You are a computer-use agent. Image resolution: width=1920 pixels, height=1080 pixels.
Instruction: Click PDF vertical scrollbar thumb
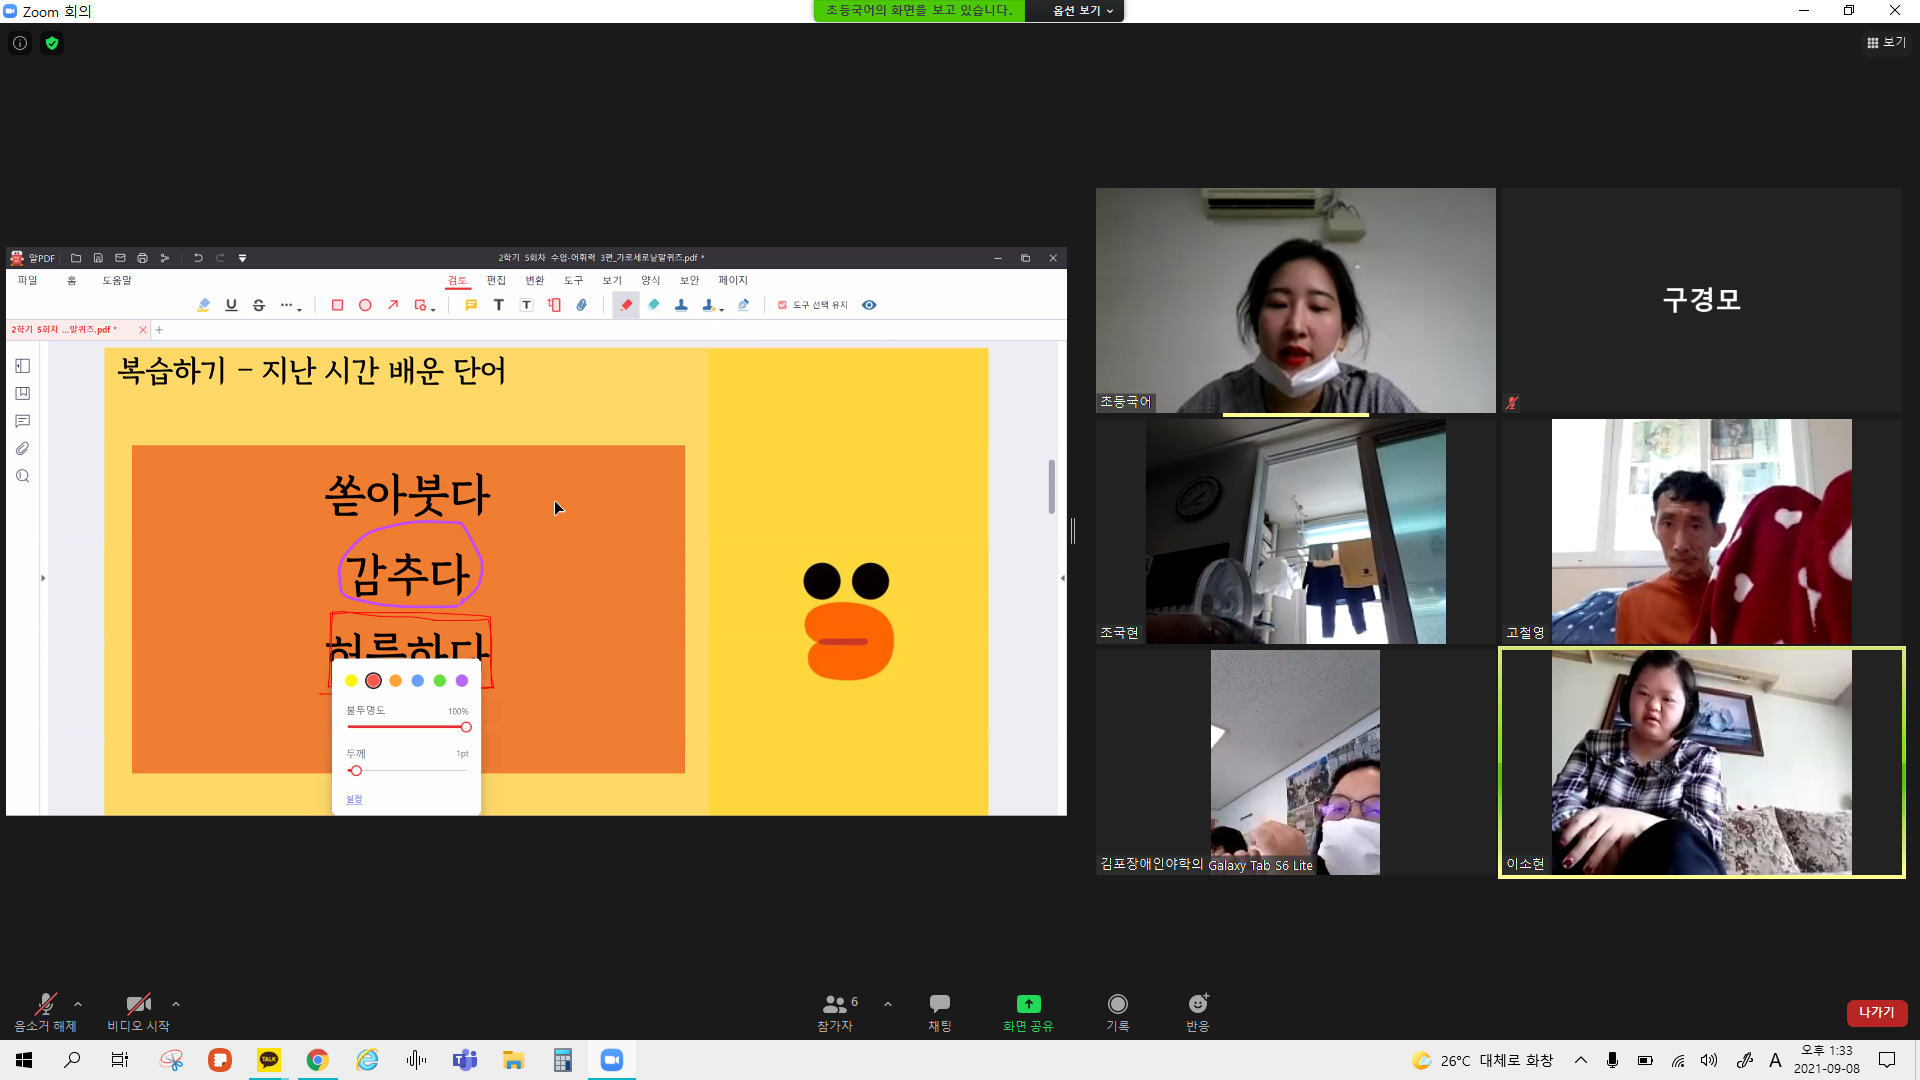[1051, 487]
